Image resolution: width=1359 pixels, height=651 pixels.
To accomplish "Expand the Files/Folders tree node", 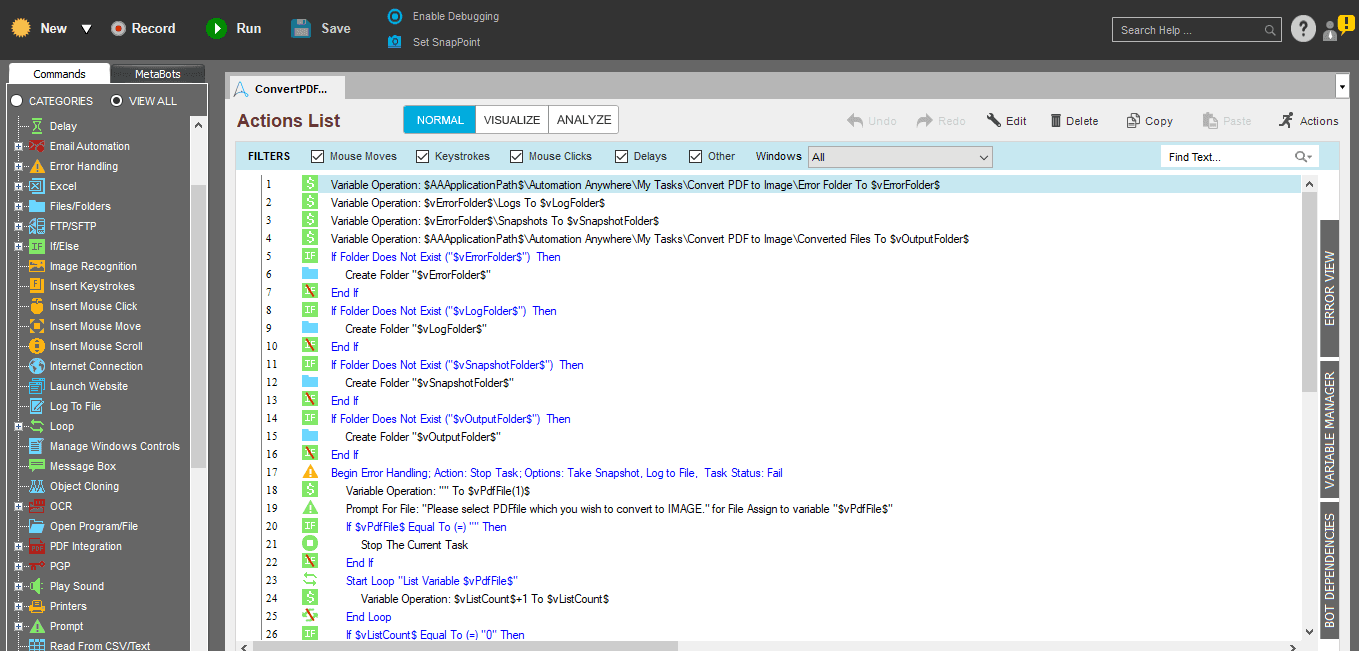I will coord(18,206).
